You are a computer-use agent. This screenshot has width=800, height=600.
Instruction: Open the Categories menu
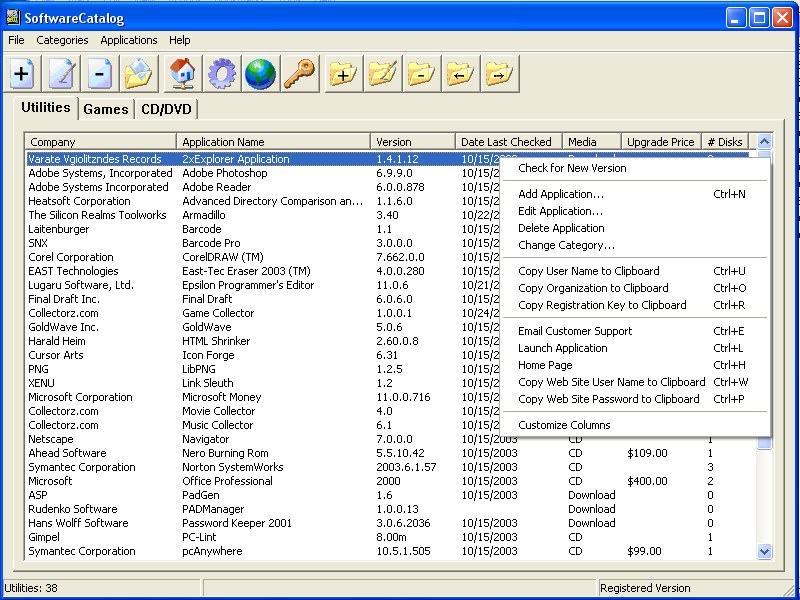pos(62,40)
